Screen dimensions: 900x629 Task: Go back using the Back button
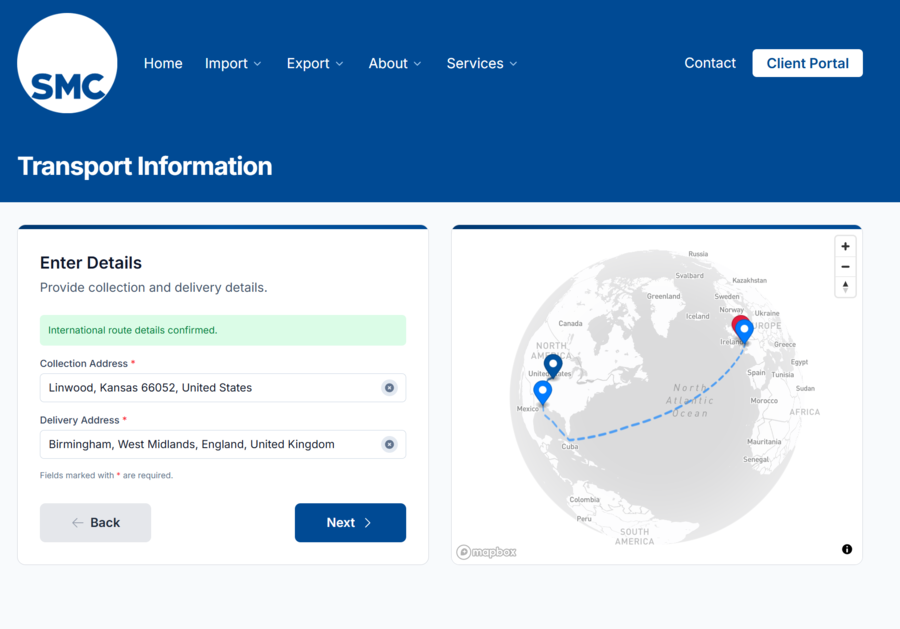coord(95,523)
